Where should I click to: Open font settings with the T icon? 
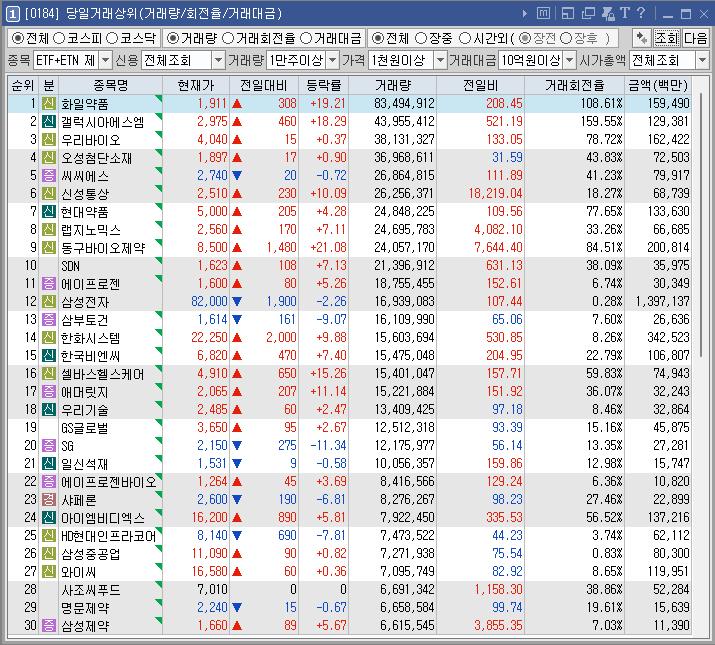pyautogui.click(x=625, y=13)
